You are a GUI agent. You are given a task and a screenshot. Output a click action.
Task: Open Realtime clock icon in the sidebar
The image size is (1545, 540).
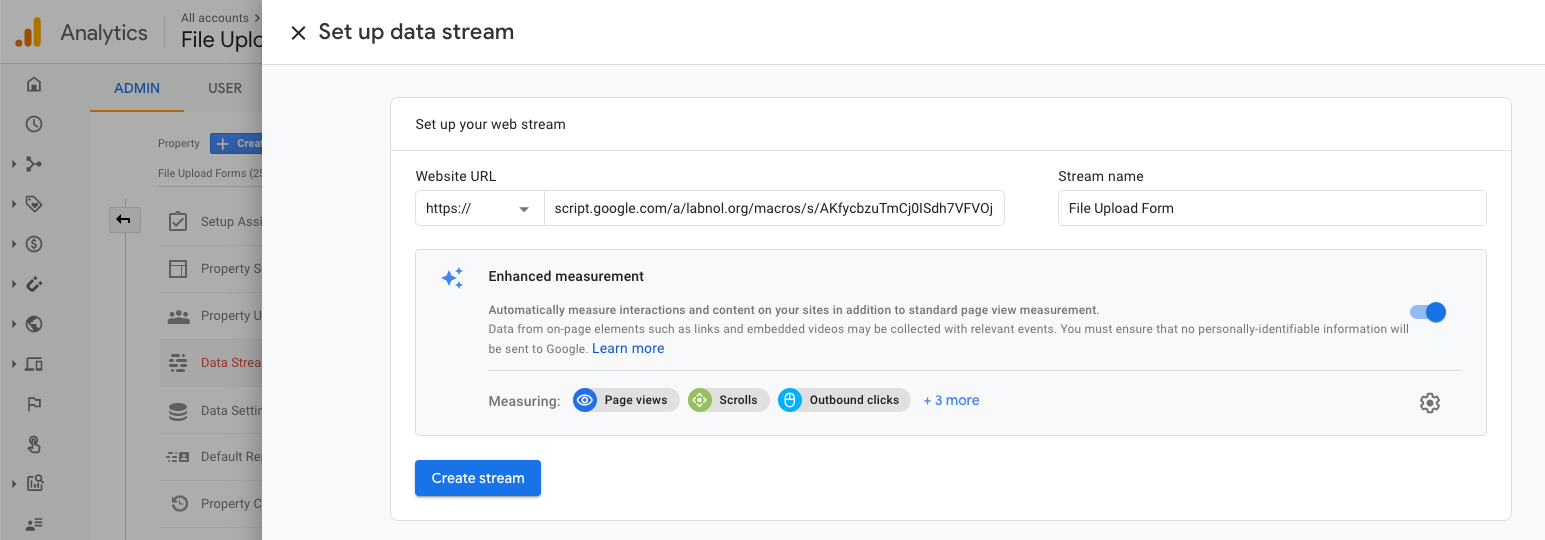(x=34, y=124)
